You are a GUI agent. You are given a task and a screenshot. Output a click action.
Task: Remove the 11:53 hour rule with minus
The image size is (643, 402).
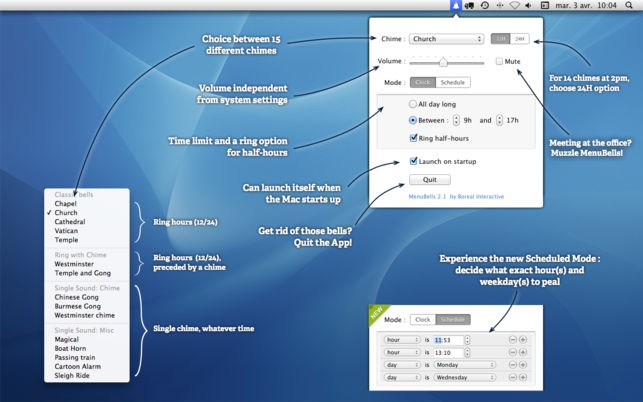click(513, 340)
